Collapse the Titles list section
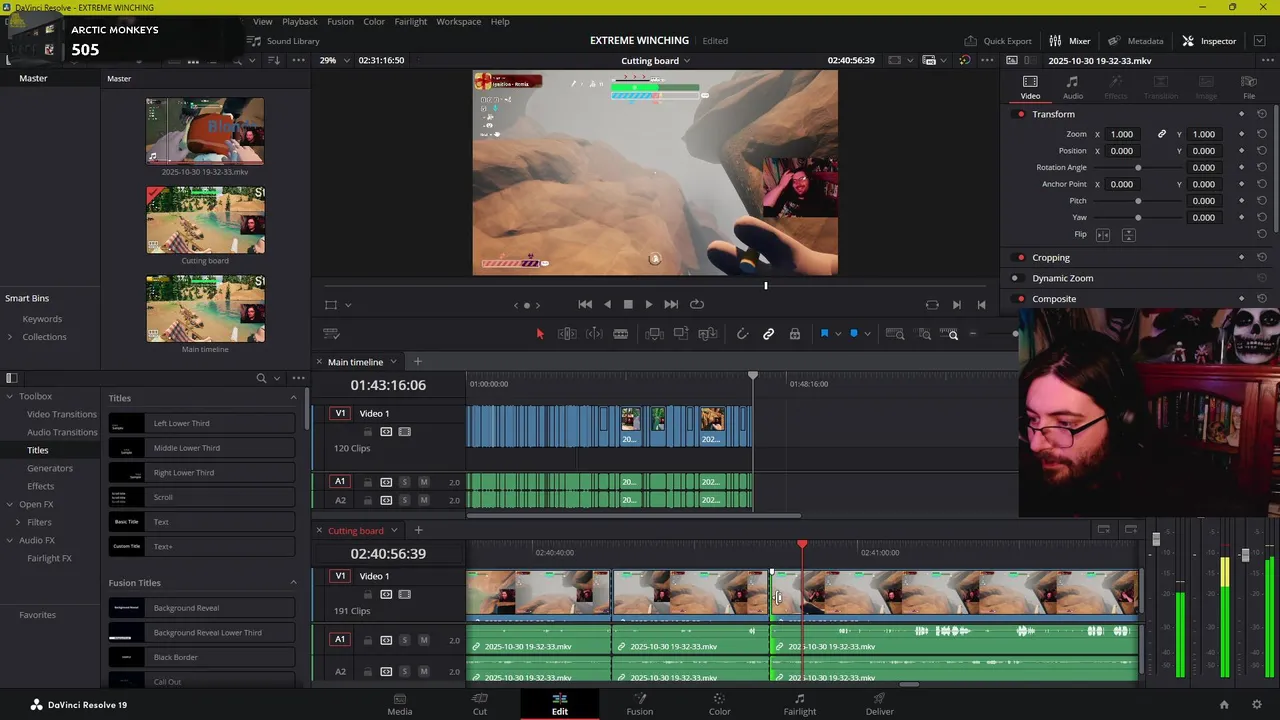Viewport: 1280px width, 720px height. 293,398
